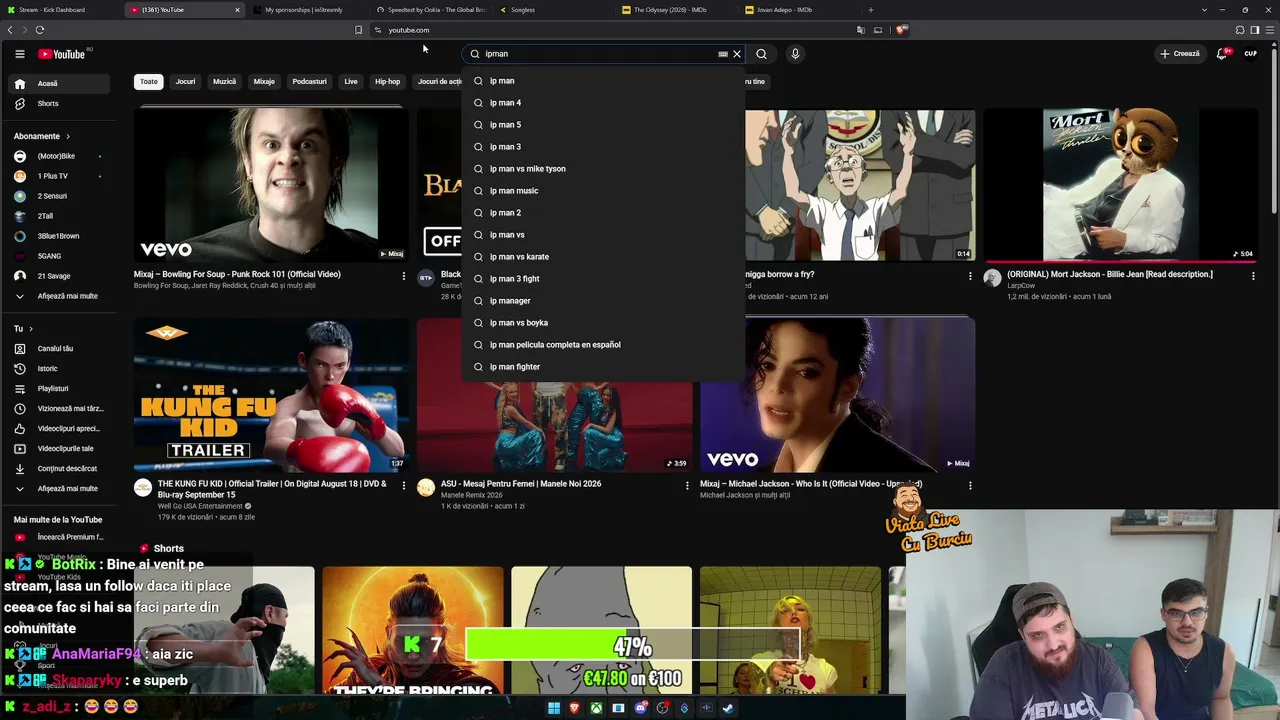
Task: Open the YouTube hamburger guide menu
Action: click(19, 54)
